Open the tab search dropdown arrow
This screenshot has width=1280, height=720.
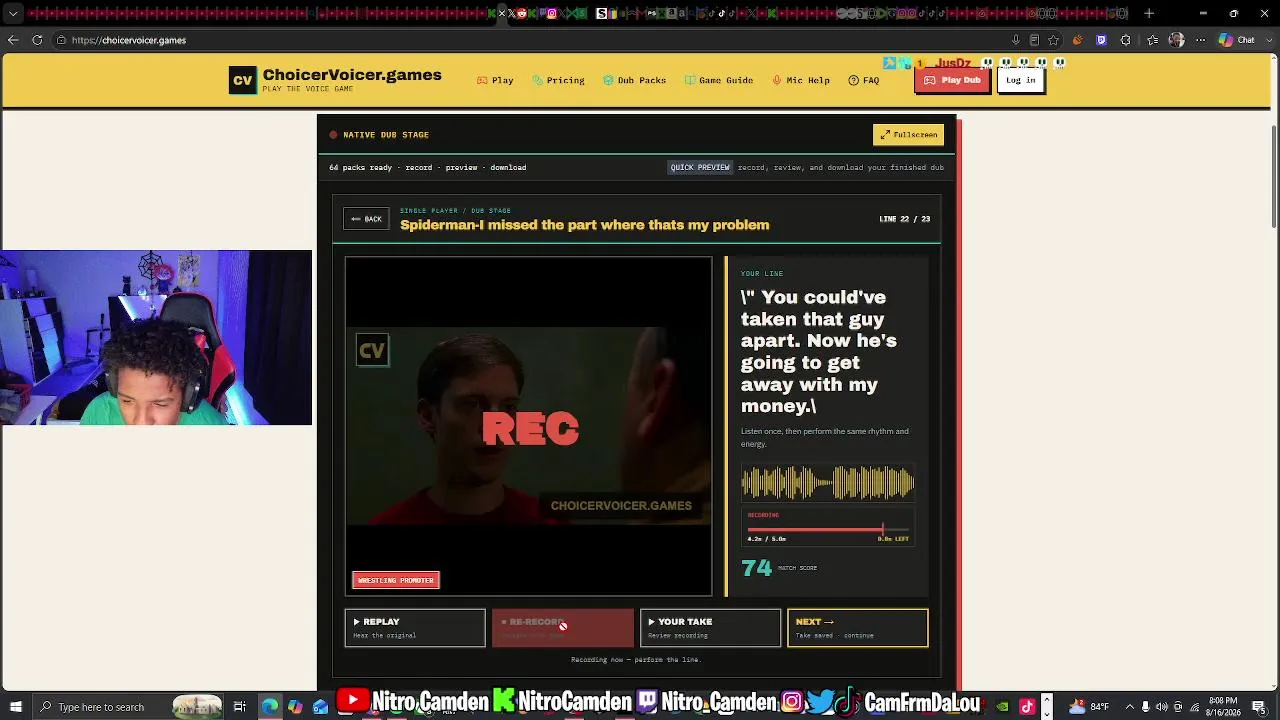click(13, 14)
